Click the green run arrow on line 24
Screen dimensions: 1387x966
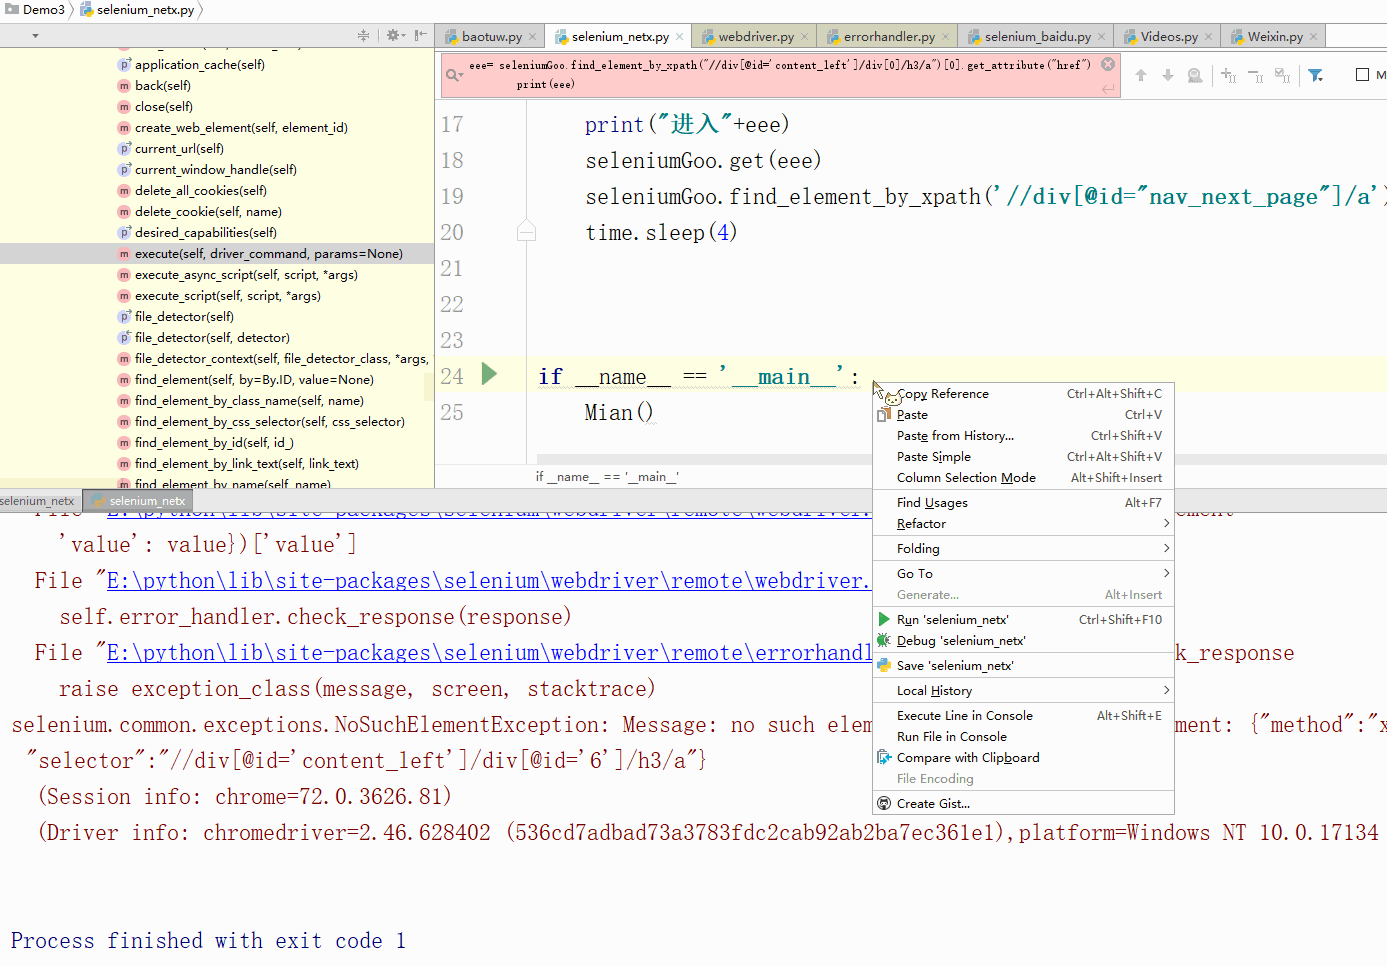pos(489,375)
